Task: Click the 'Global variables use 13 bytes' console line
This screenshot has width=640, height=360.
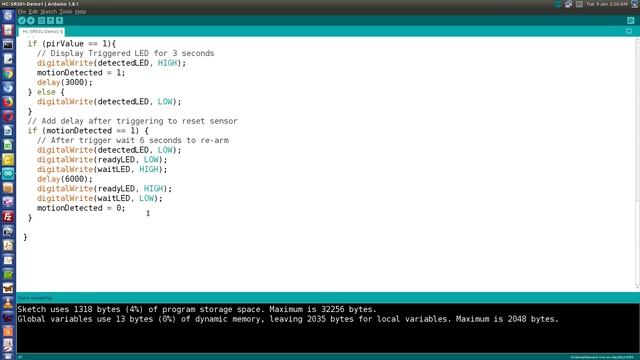Action: 288,319
